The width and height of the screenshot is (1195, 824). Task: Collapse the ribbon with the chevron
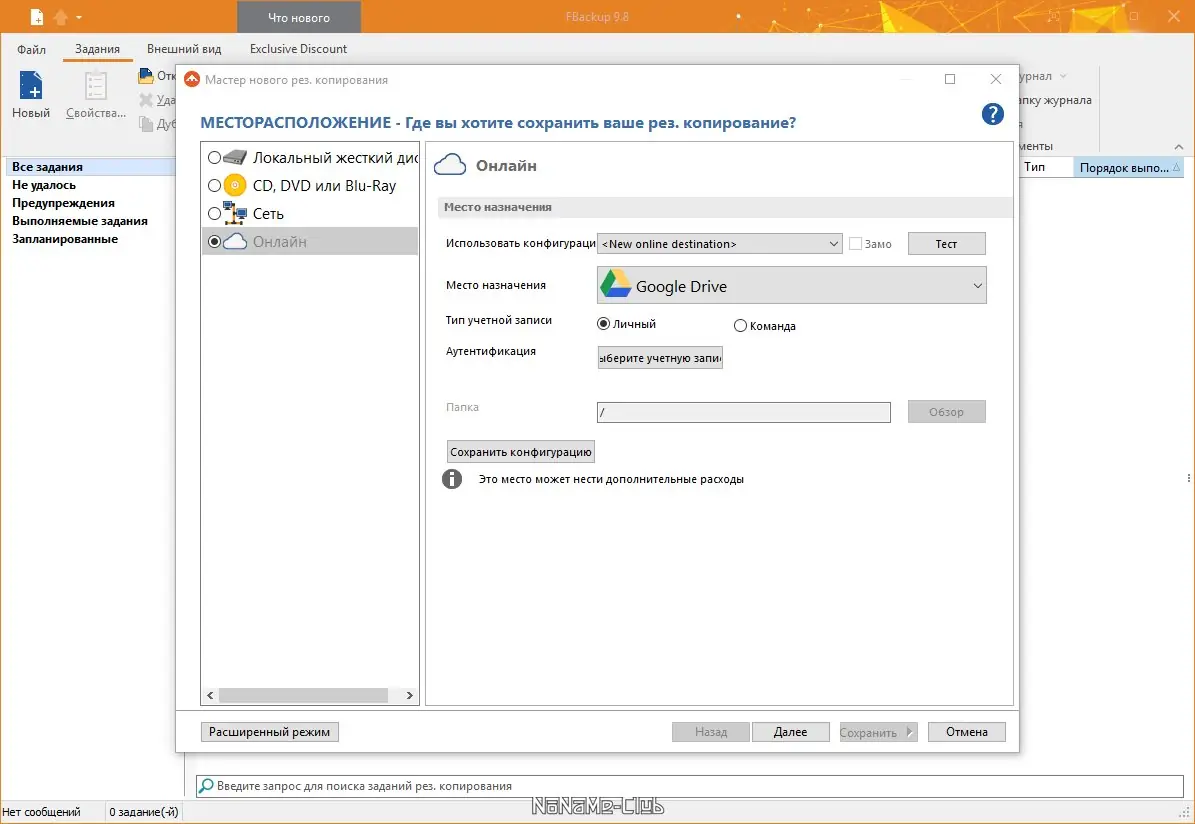(1179, 146)
